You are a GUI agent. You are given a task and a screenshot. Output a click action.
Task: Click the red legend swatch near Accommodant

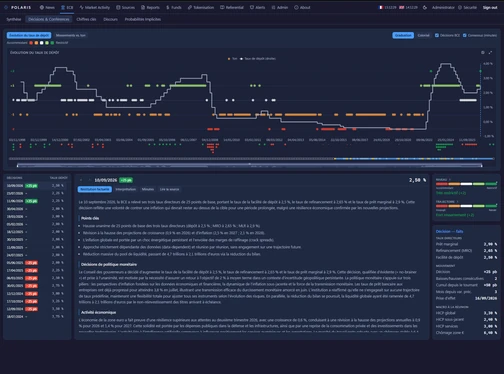31,43
